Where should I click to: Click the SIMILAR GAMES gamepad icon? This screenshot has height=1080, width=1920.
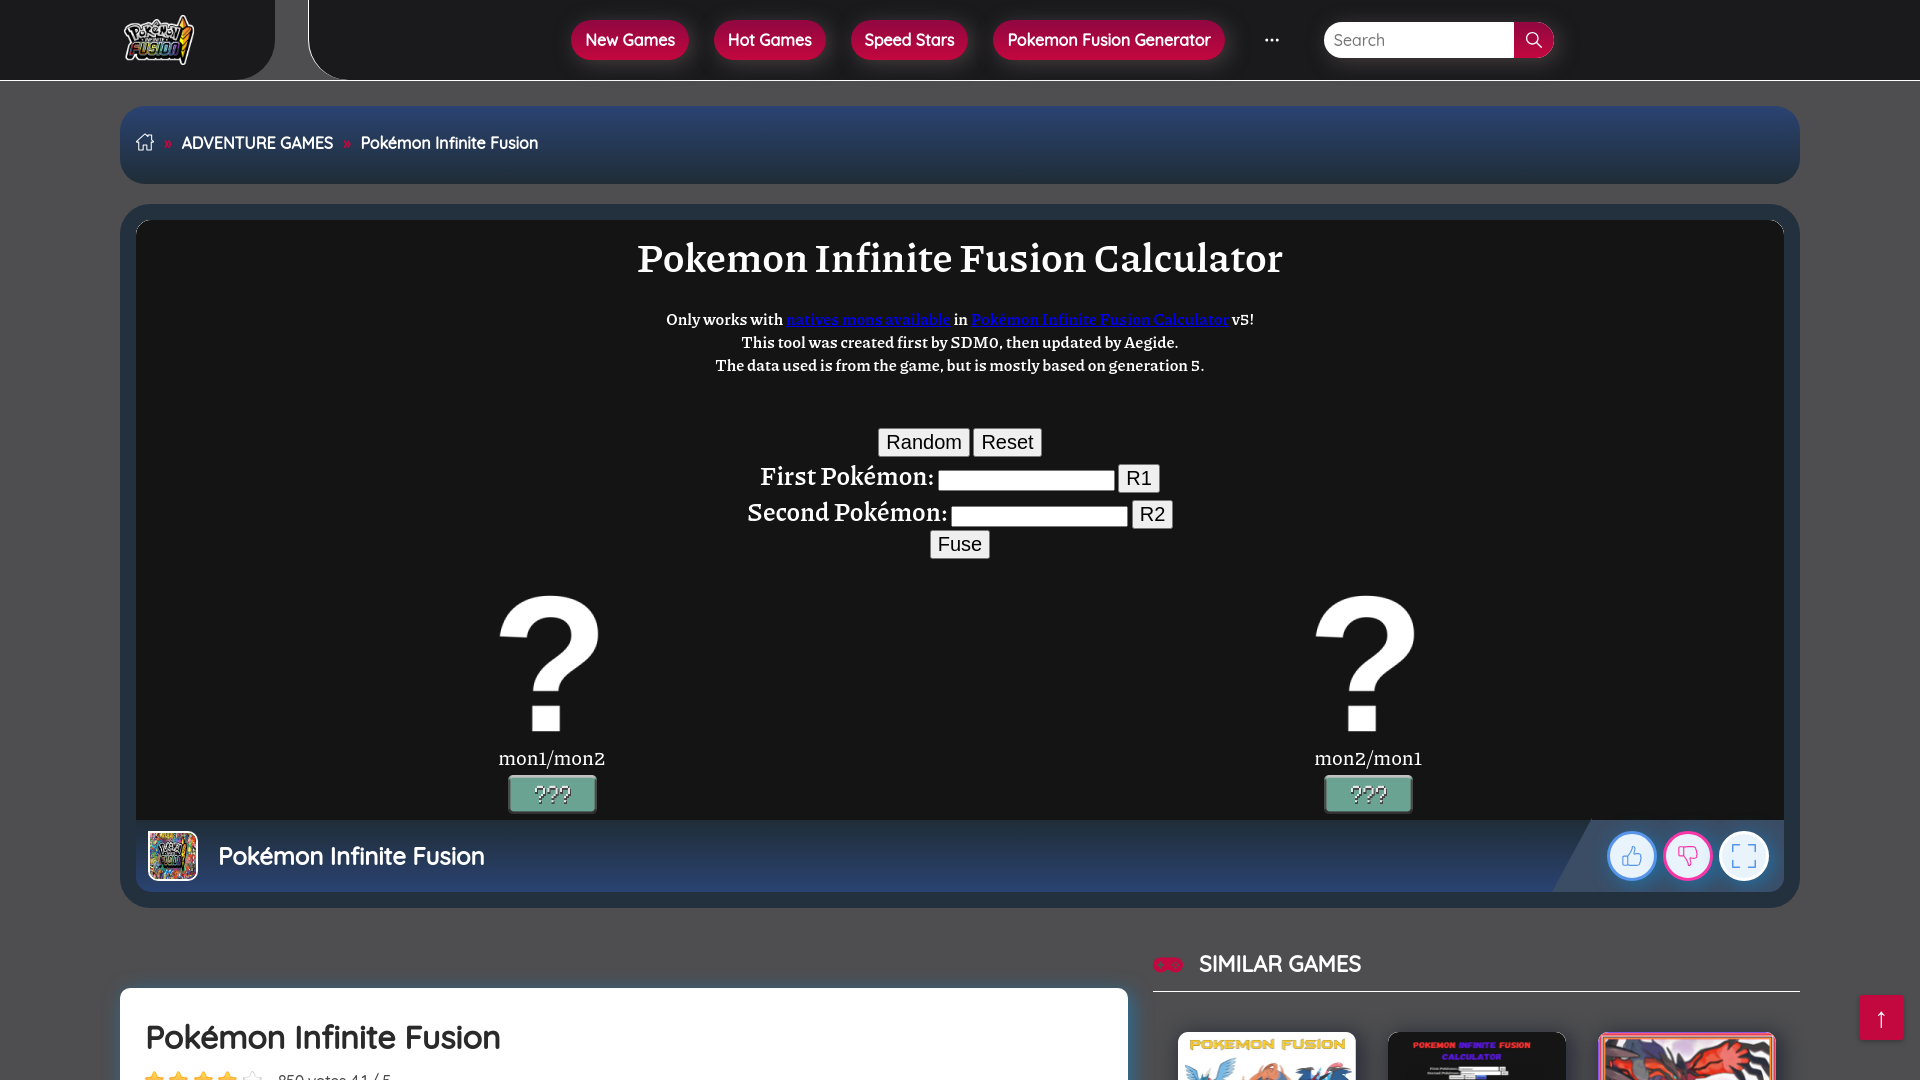coord(1168,964)
